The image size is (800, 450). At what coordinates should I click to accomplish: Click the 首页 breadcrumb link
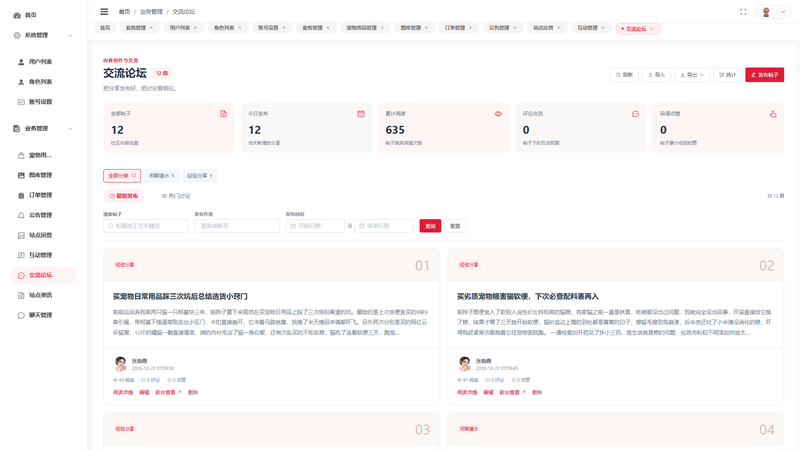(124, 12)
